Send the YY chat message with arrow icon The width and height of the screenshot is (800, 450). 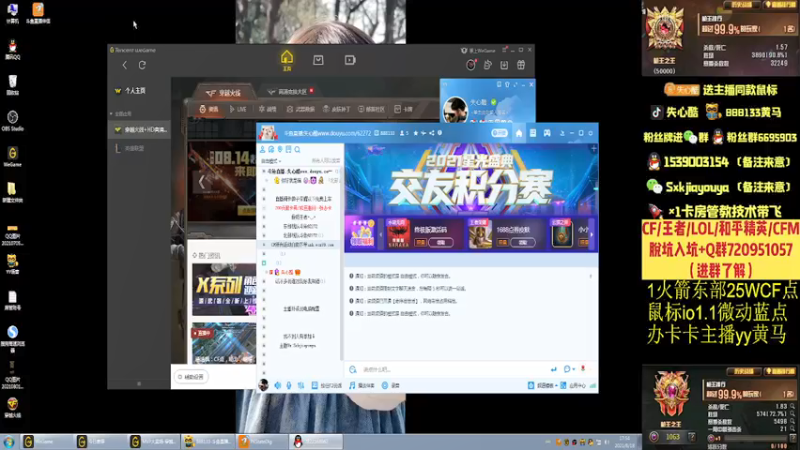pos(554,369)
